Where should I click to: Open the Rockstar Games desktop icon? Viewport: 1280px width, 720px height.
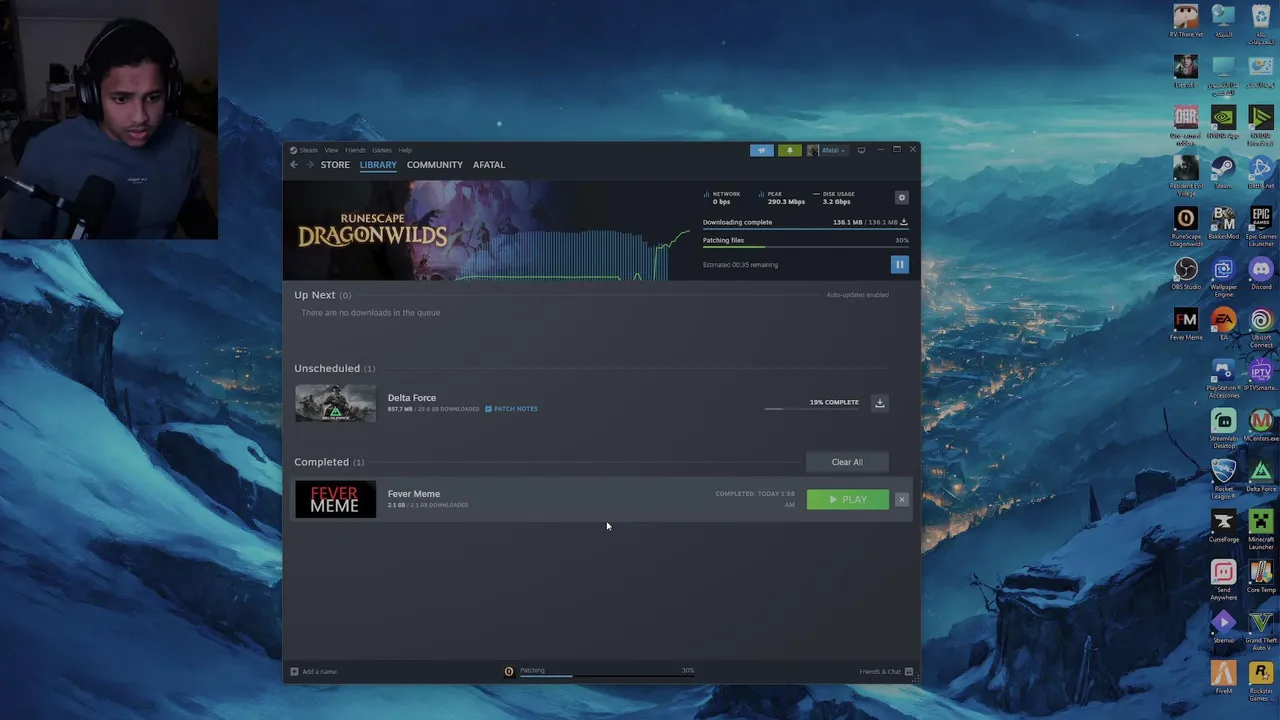pyautogui.click(x=1261, y=680)
